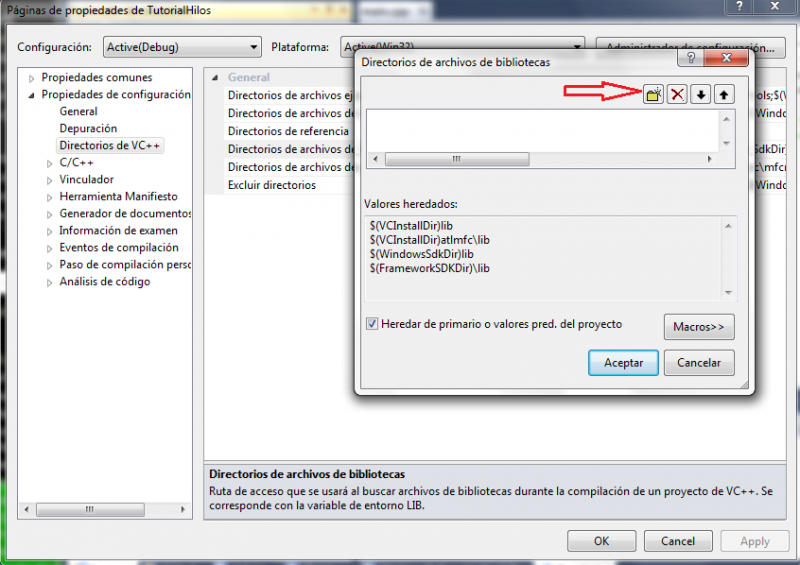Expand Generador de documentos node

[x=49, y=214]
